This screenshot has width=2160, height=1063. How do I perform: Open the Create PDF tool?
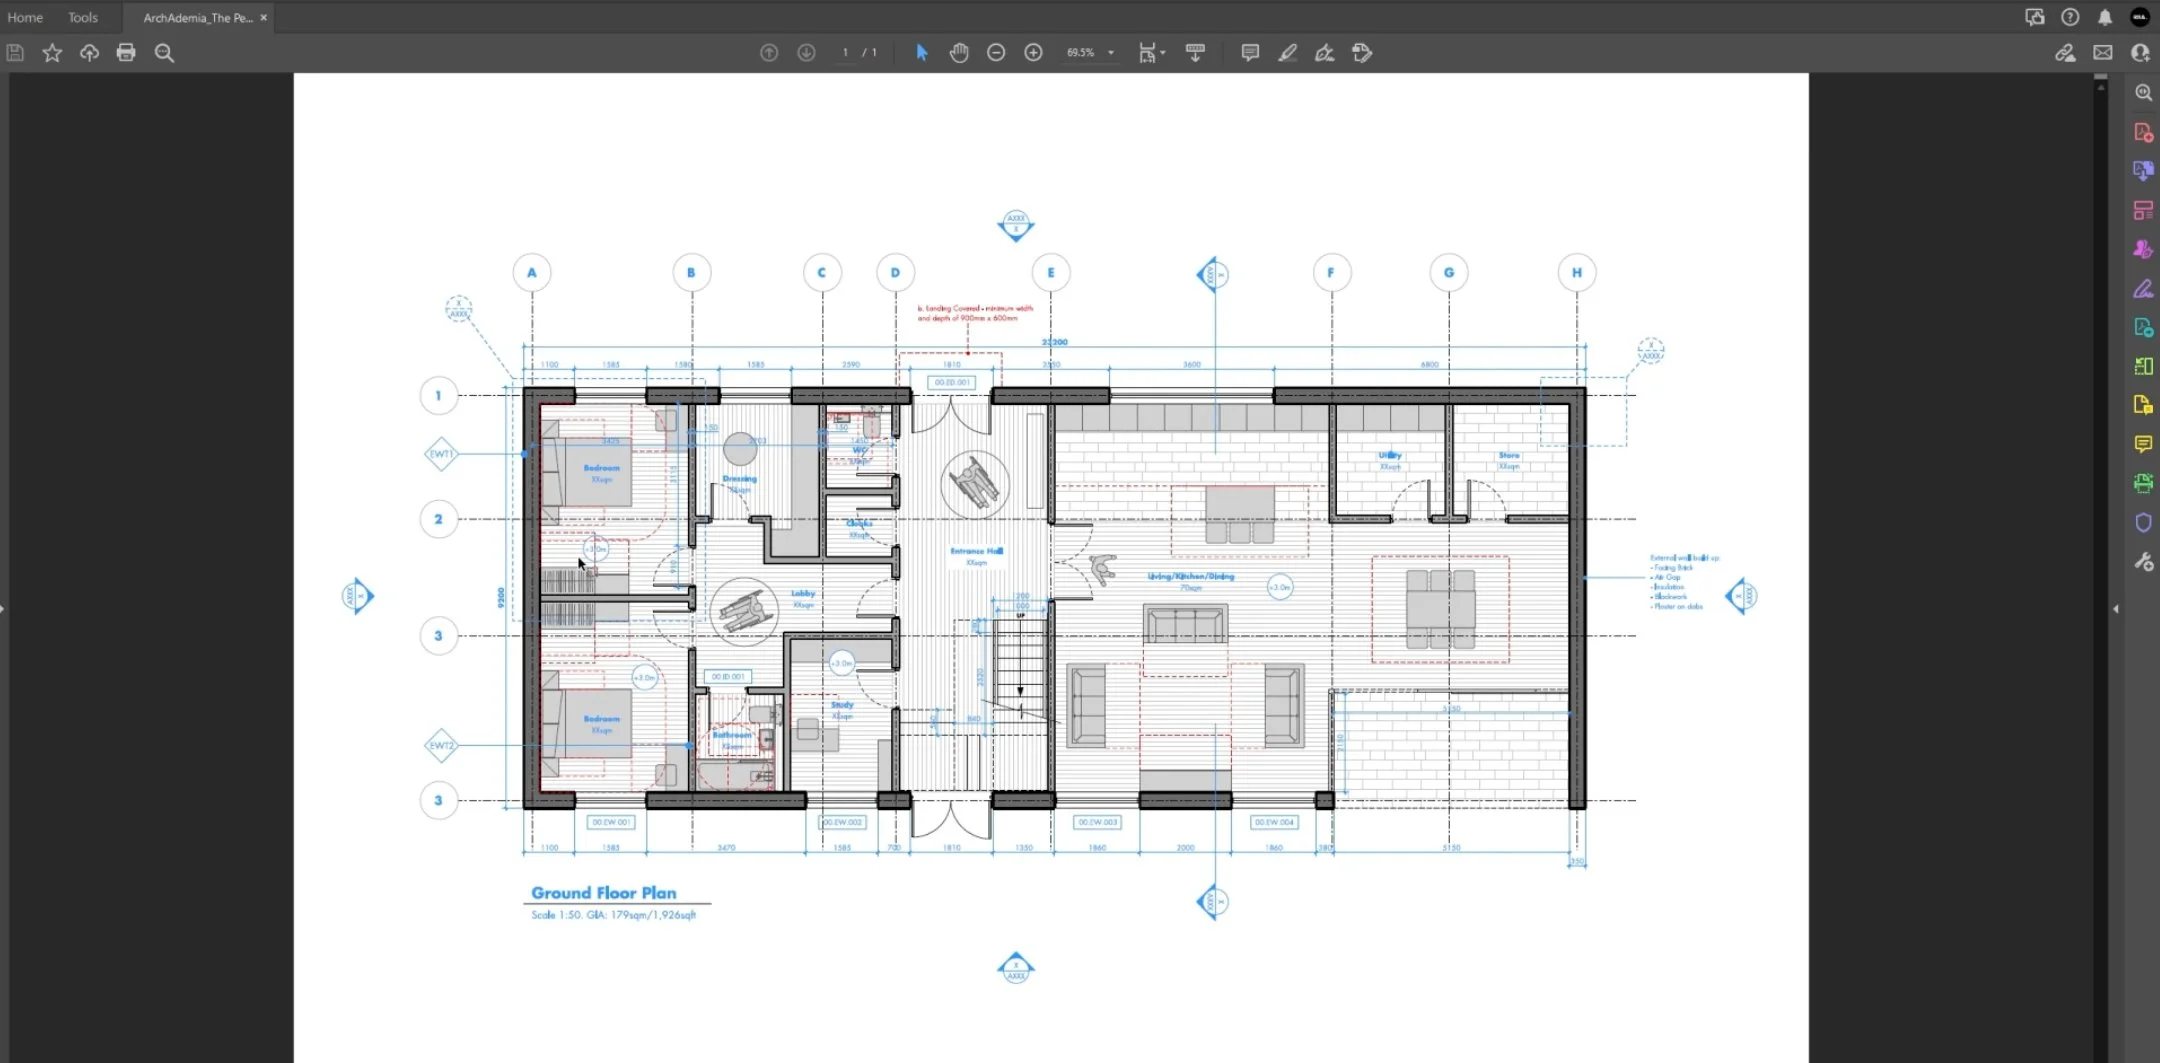(2144, 131)
